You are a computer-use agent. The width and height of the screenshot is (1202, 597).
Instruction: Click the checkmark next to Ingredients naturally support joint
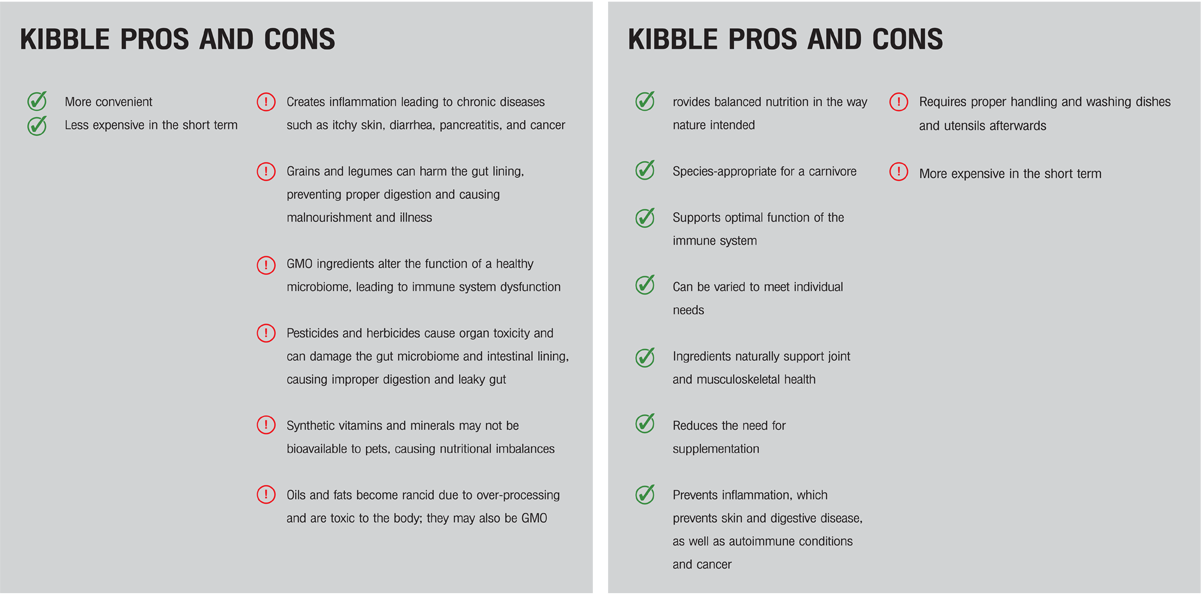pos(646,356)
